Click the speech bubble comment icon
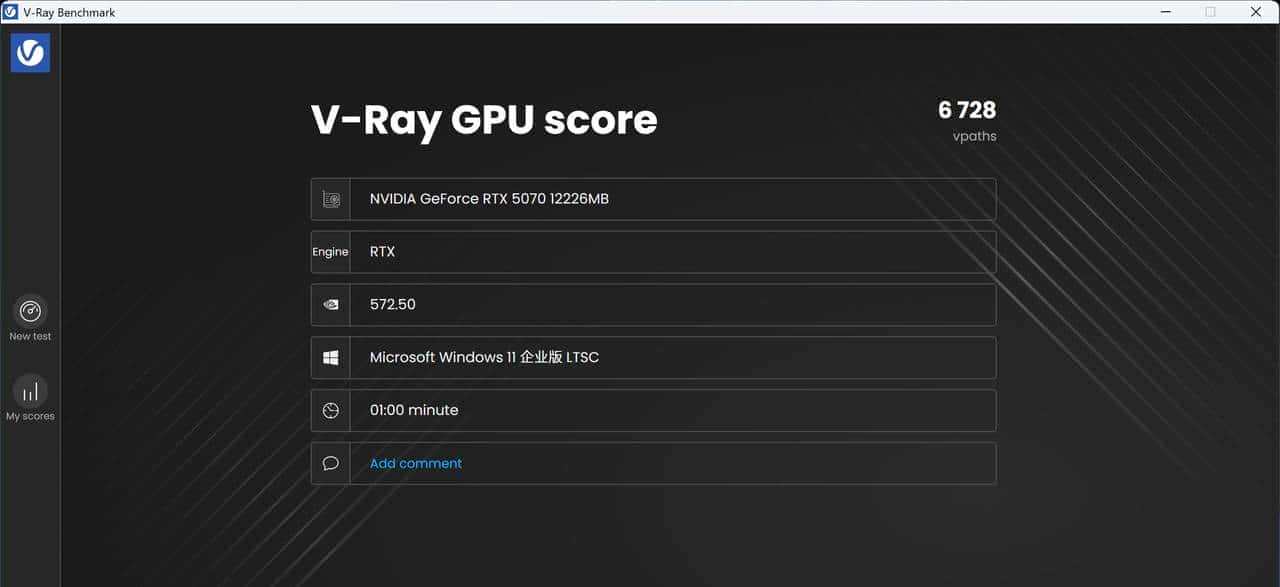 [330, 463]
